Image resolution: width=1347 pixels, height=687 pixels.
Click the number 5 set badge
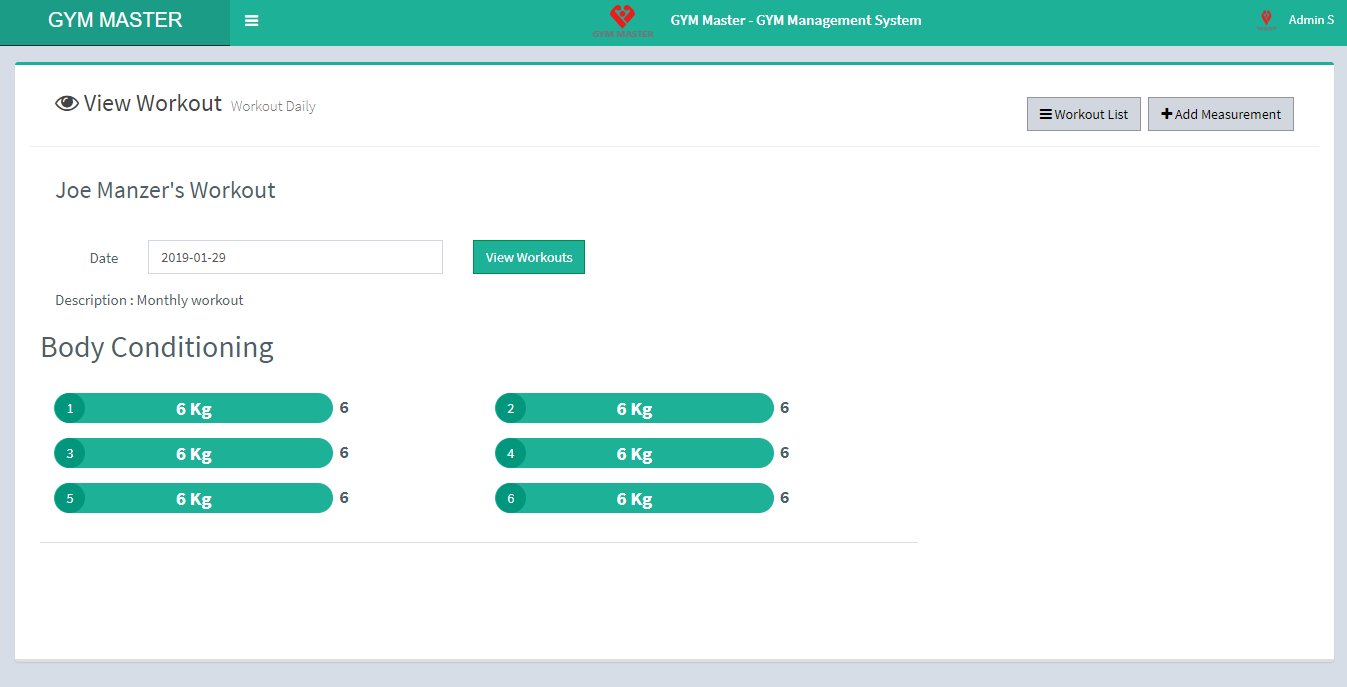click(x=69, y=499)
